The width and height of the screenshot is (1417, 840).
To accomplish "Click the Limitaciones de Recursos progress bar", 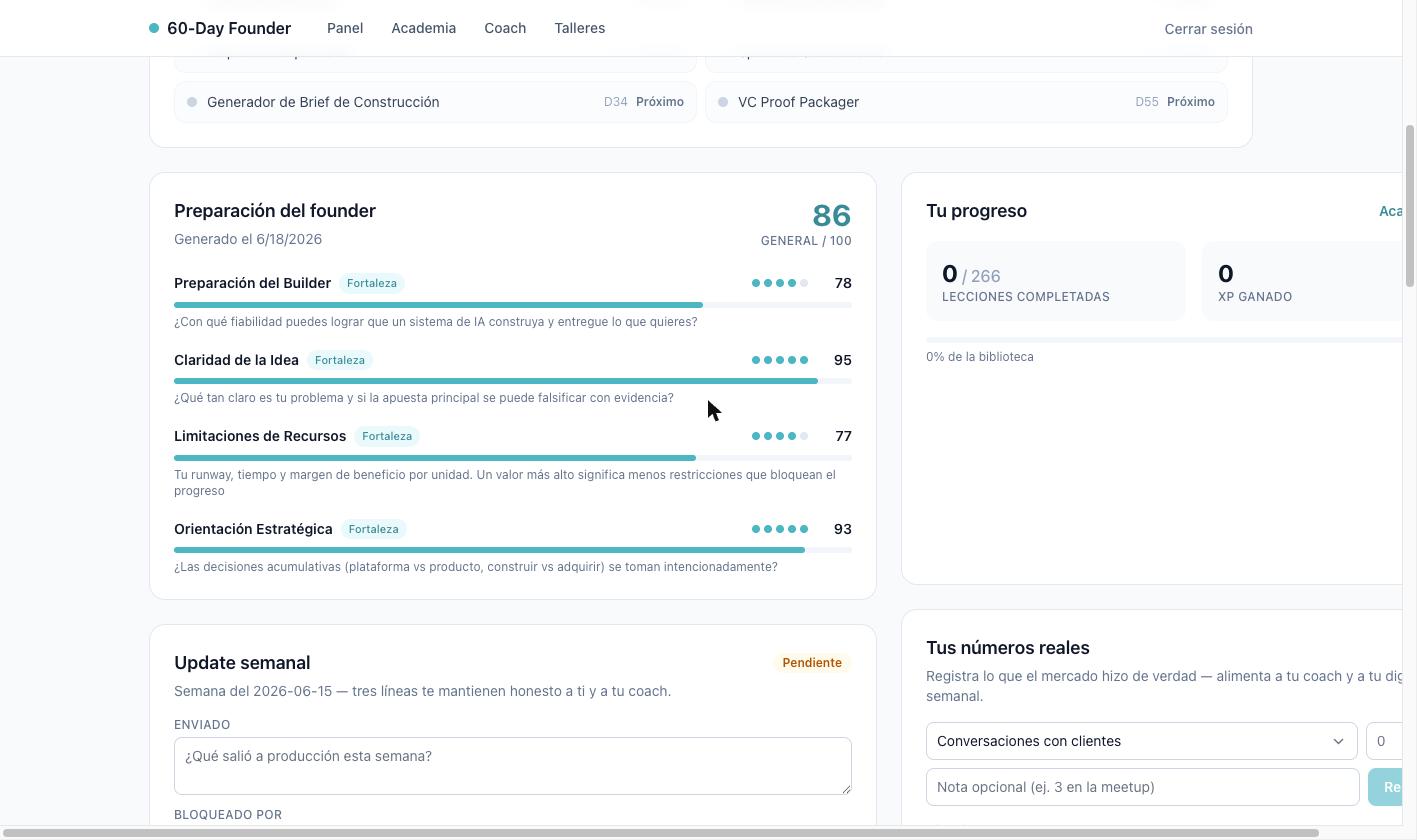I will (513, 458).
